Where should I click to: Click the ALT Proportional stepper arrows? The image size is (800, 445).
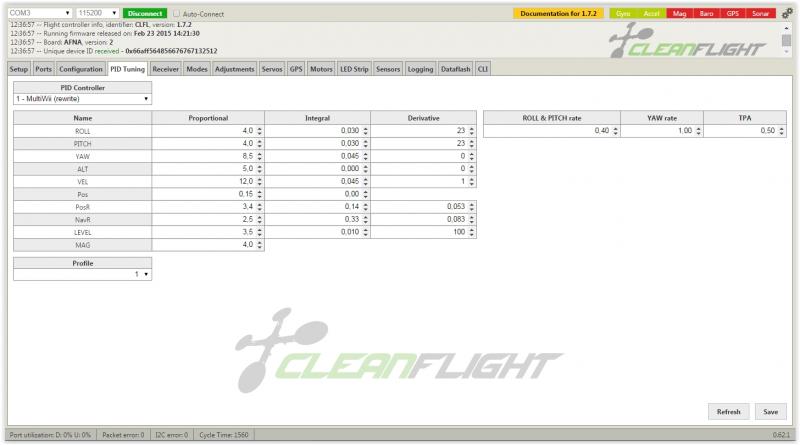coord(260,169)
